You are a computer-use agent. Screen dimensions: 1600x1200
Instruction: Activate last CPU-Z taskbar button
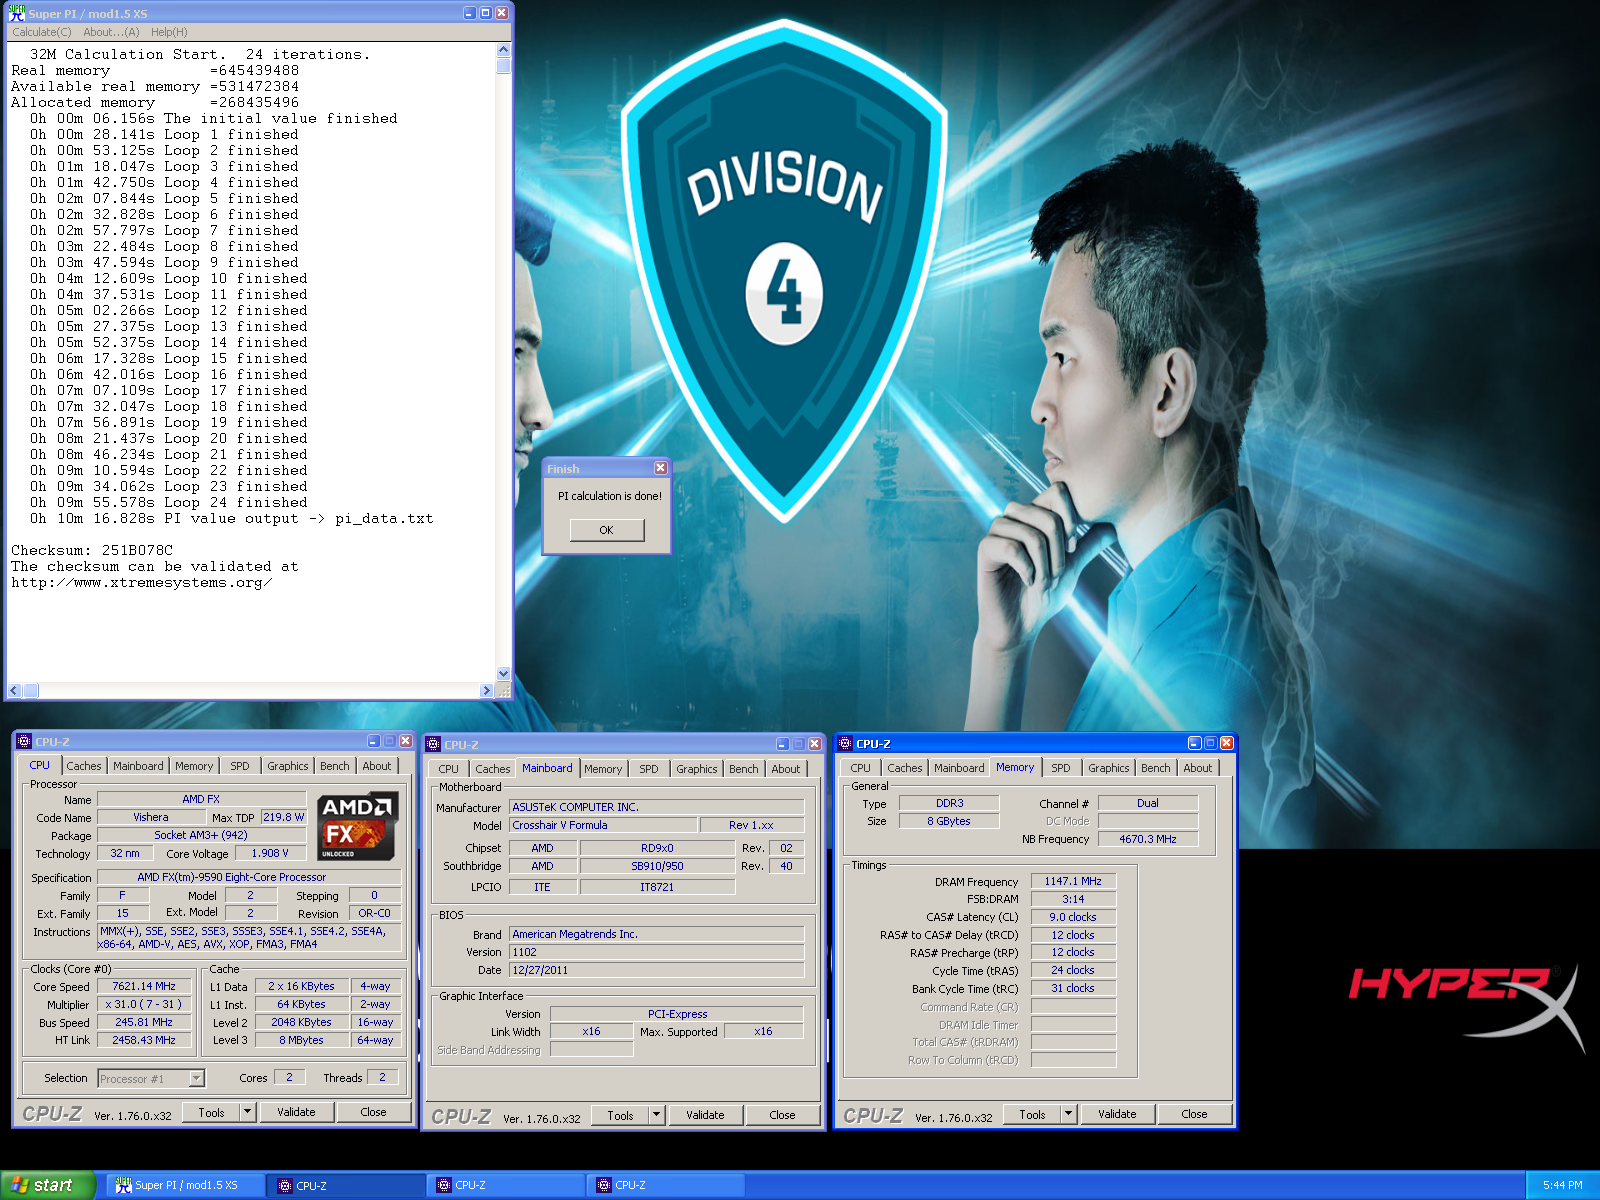coord(667,1185)
